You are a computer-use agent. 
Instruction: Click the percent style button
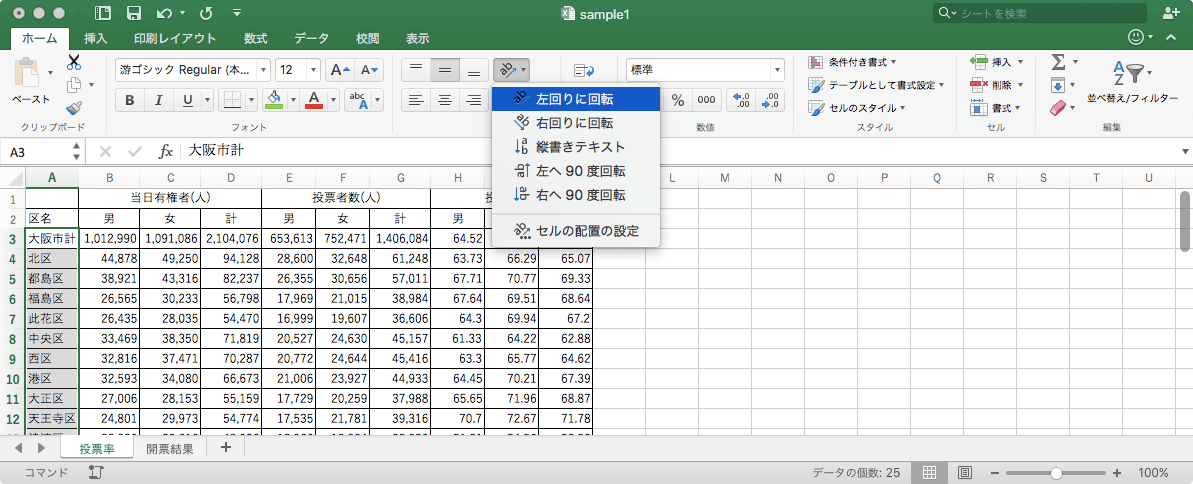678,100
